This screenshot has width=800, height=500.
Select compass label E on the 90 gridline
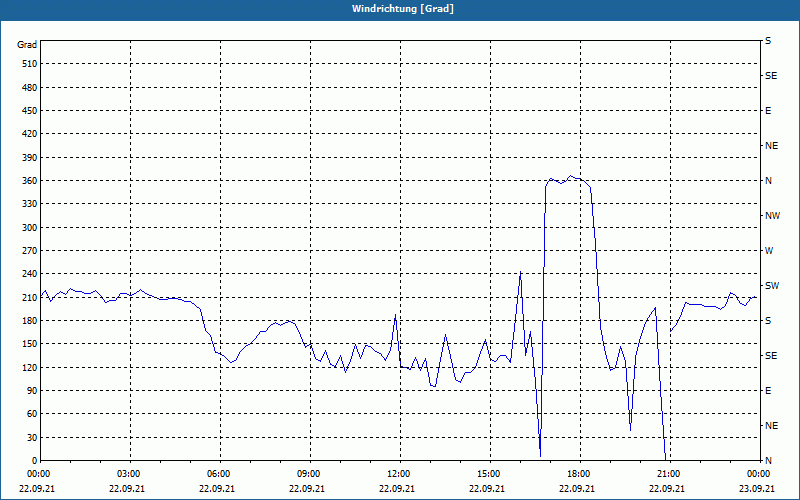tap(768, 390)
